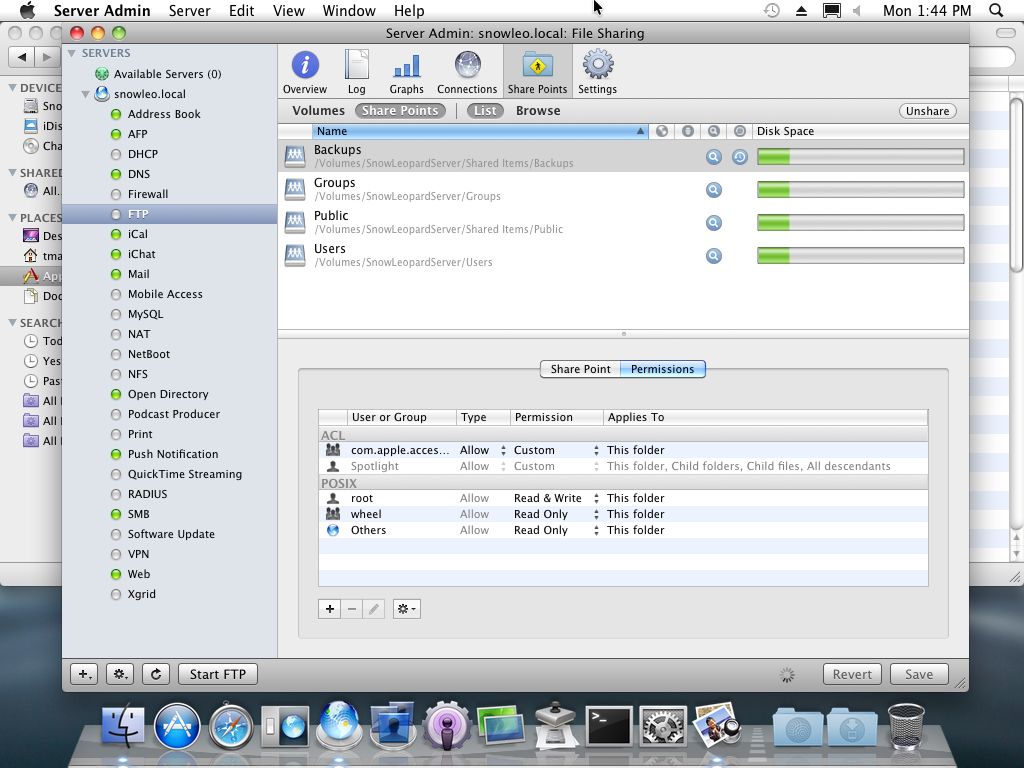The image size is (1024, 768).
Task: Open the Edit menu
Action: coord(241,10)
